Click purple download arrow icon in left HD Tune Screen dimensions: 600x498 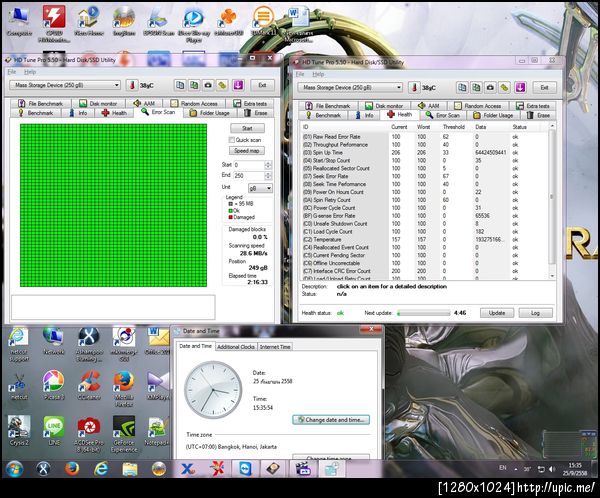click(238, 85)
